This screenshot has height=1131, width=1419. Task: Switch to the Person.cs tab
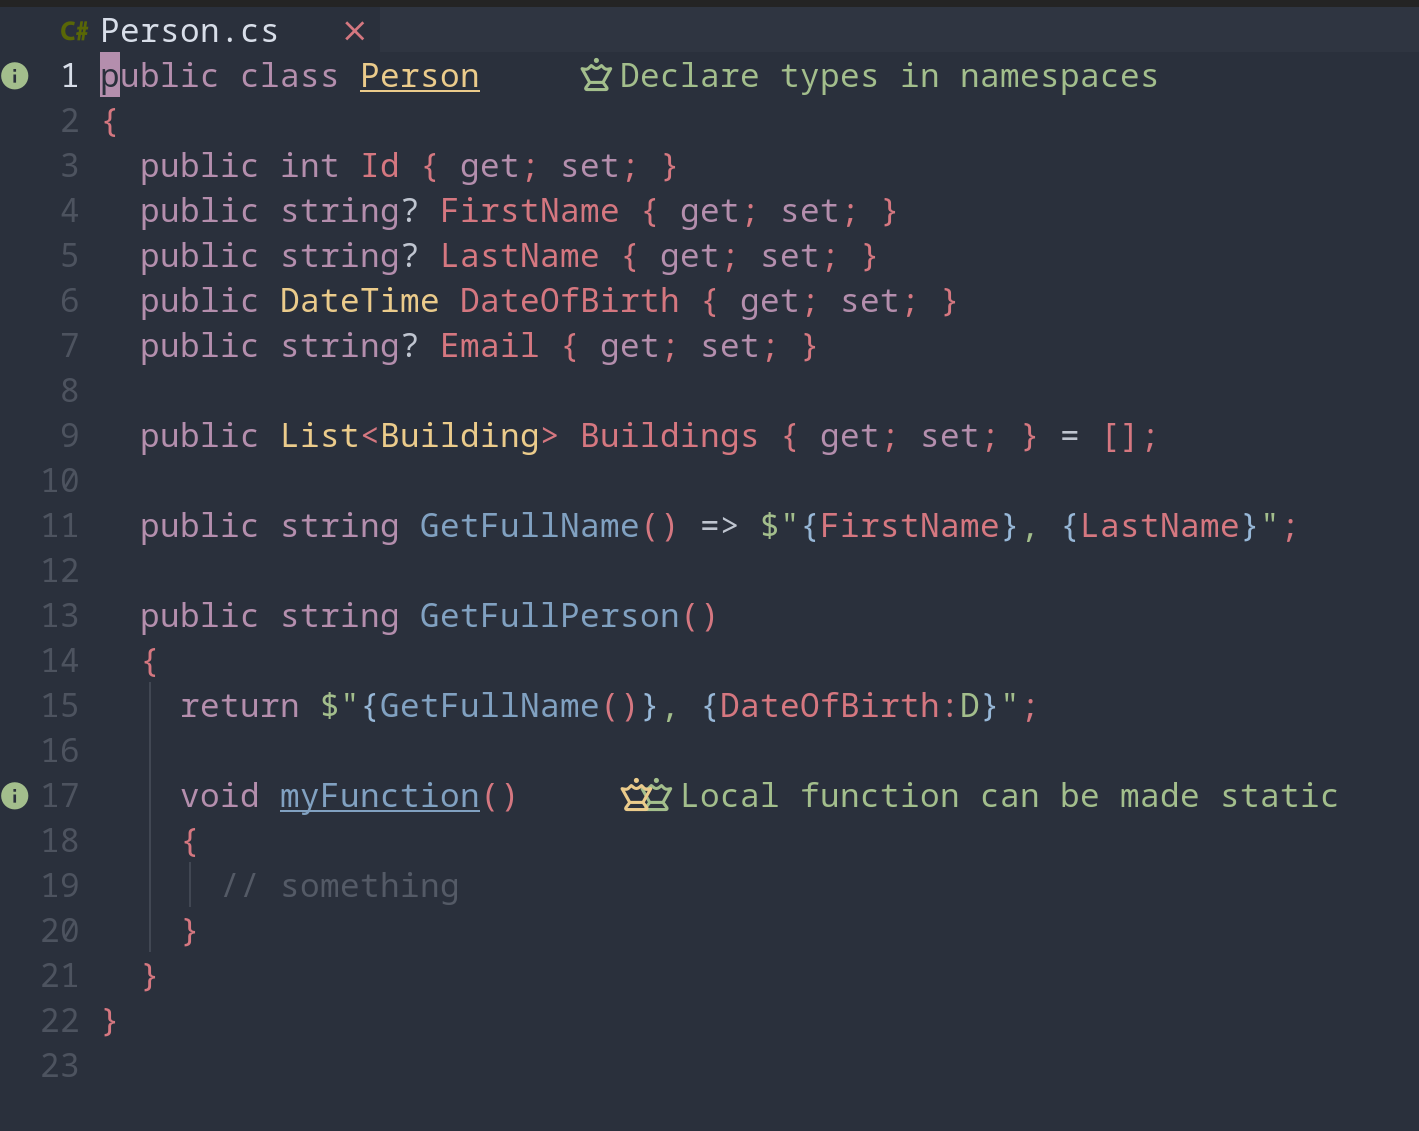click(x=189, y=32)
